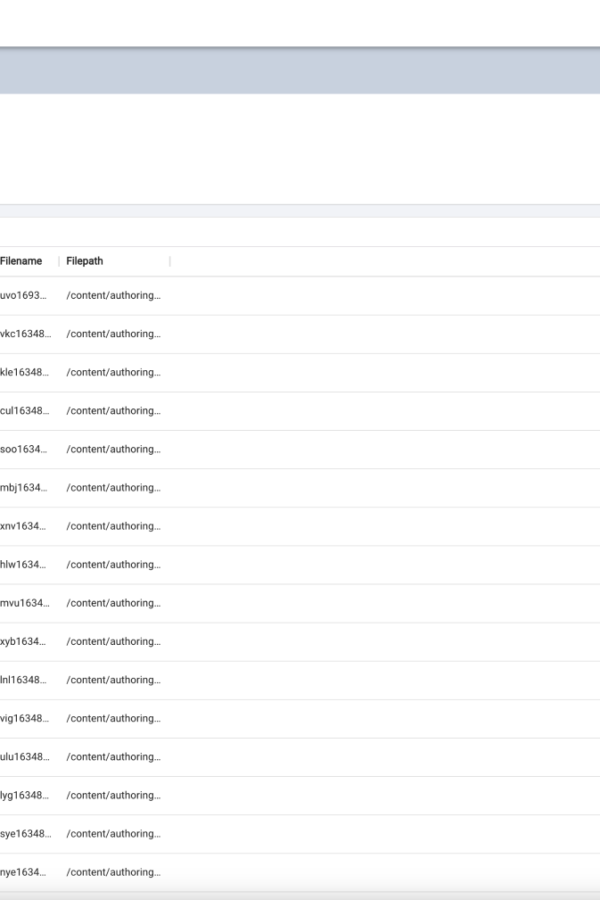Select the cul16348 filename entry
Image resolution: width=600 pixels, height=900 pixels.
[25, 411]
